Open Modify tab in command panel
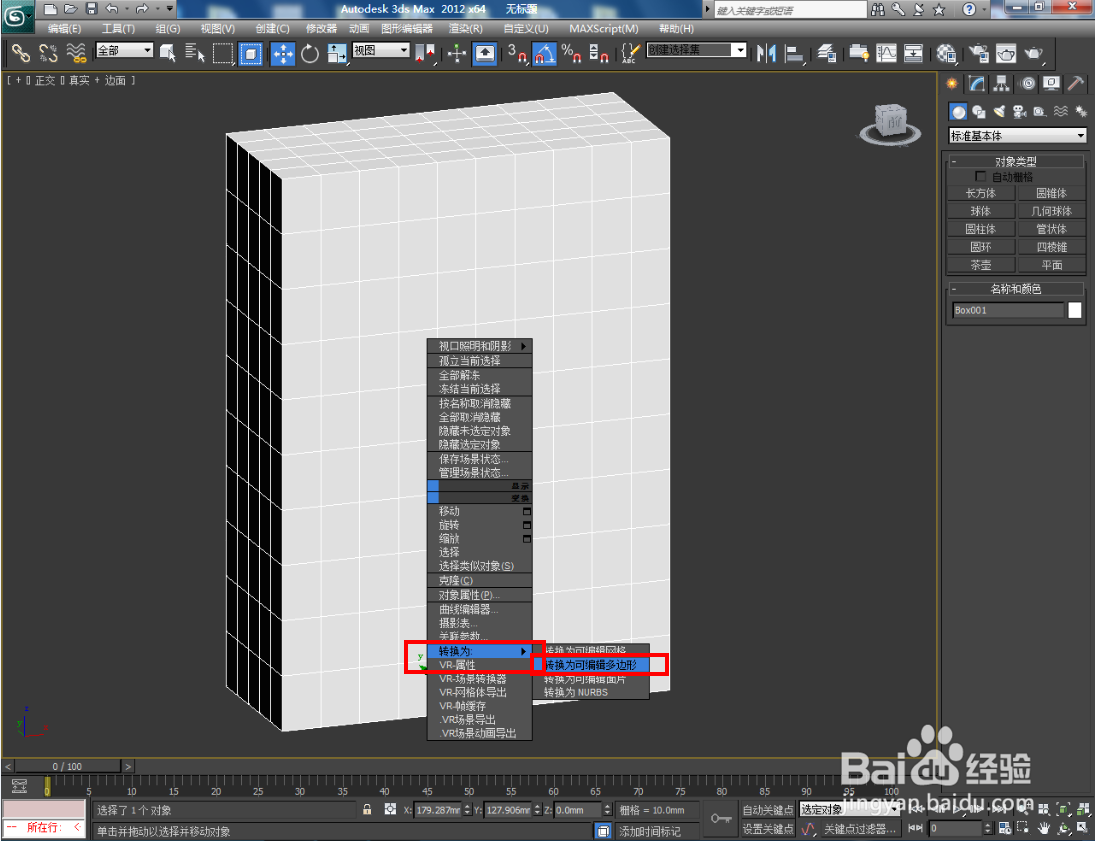The image size is (1095, 841). pos(976,85)
